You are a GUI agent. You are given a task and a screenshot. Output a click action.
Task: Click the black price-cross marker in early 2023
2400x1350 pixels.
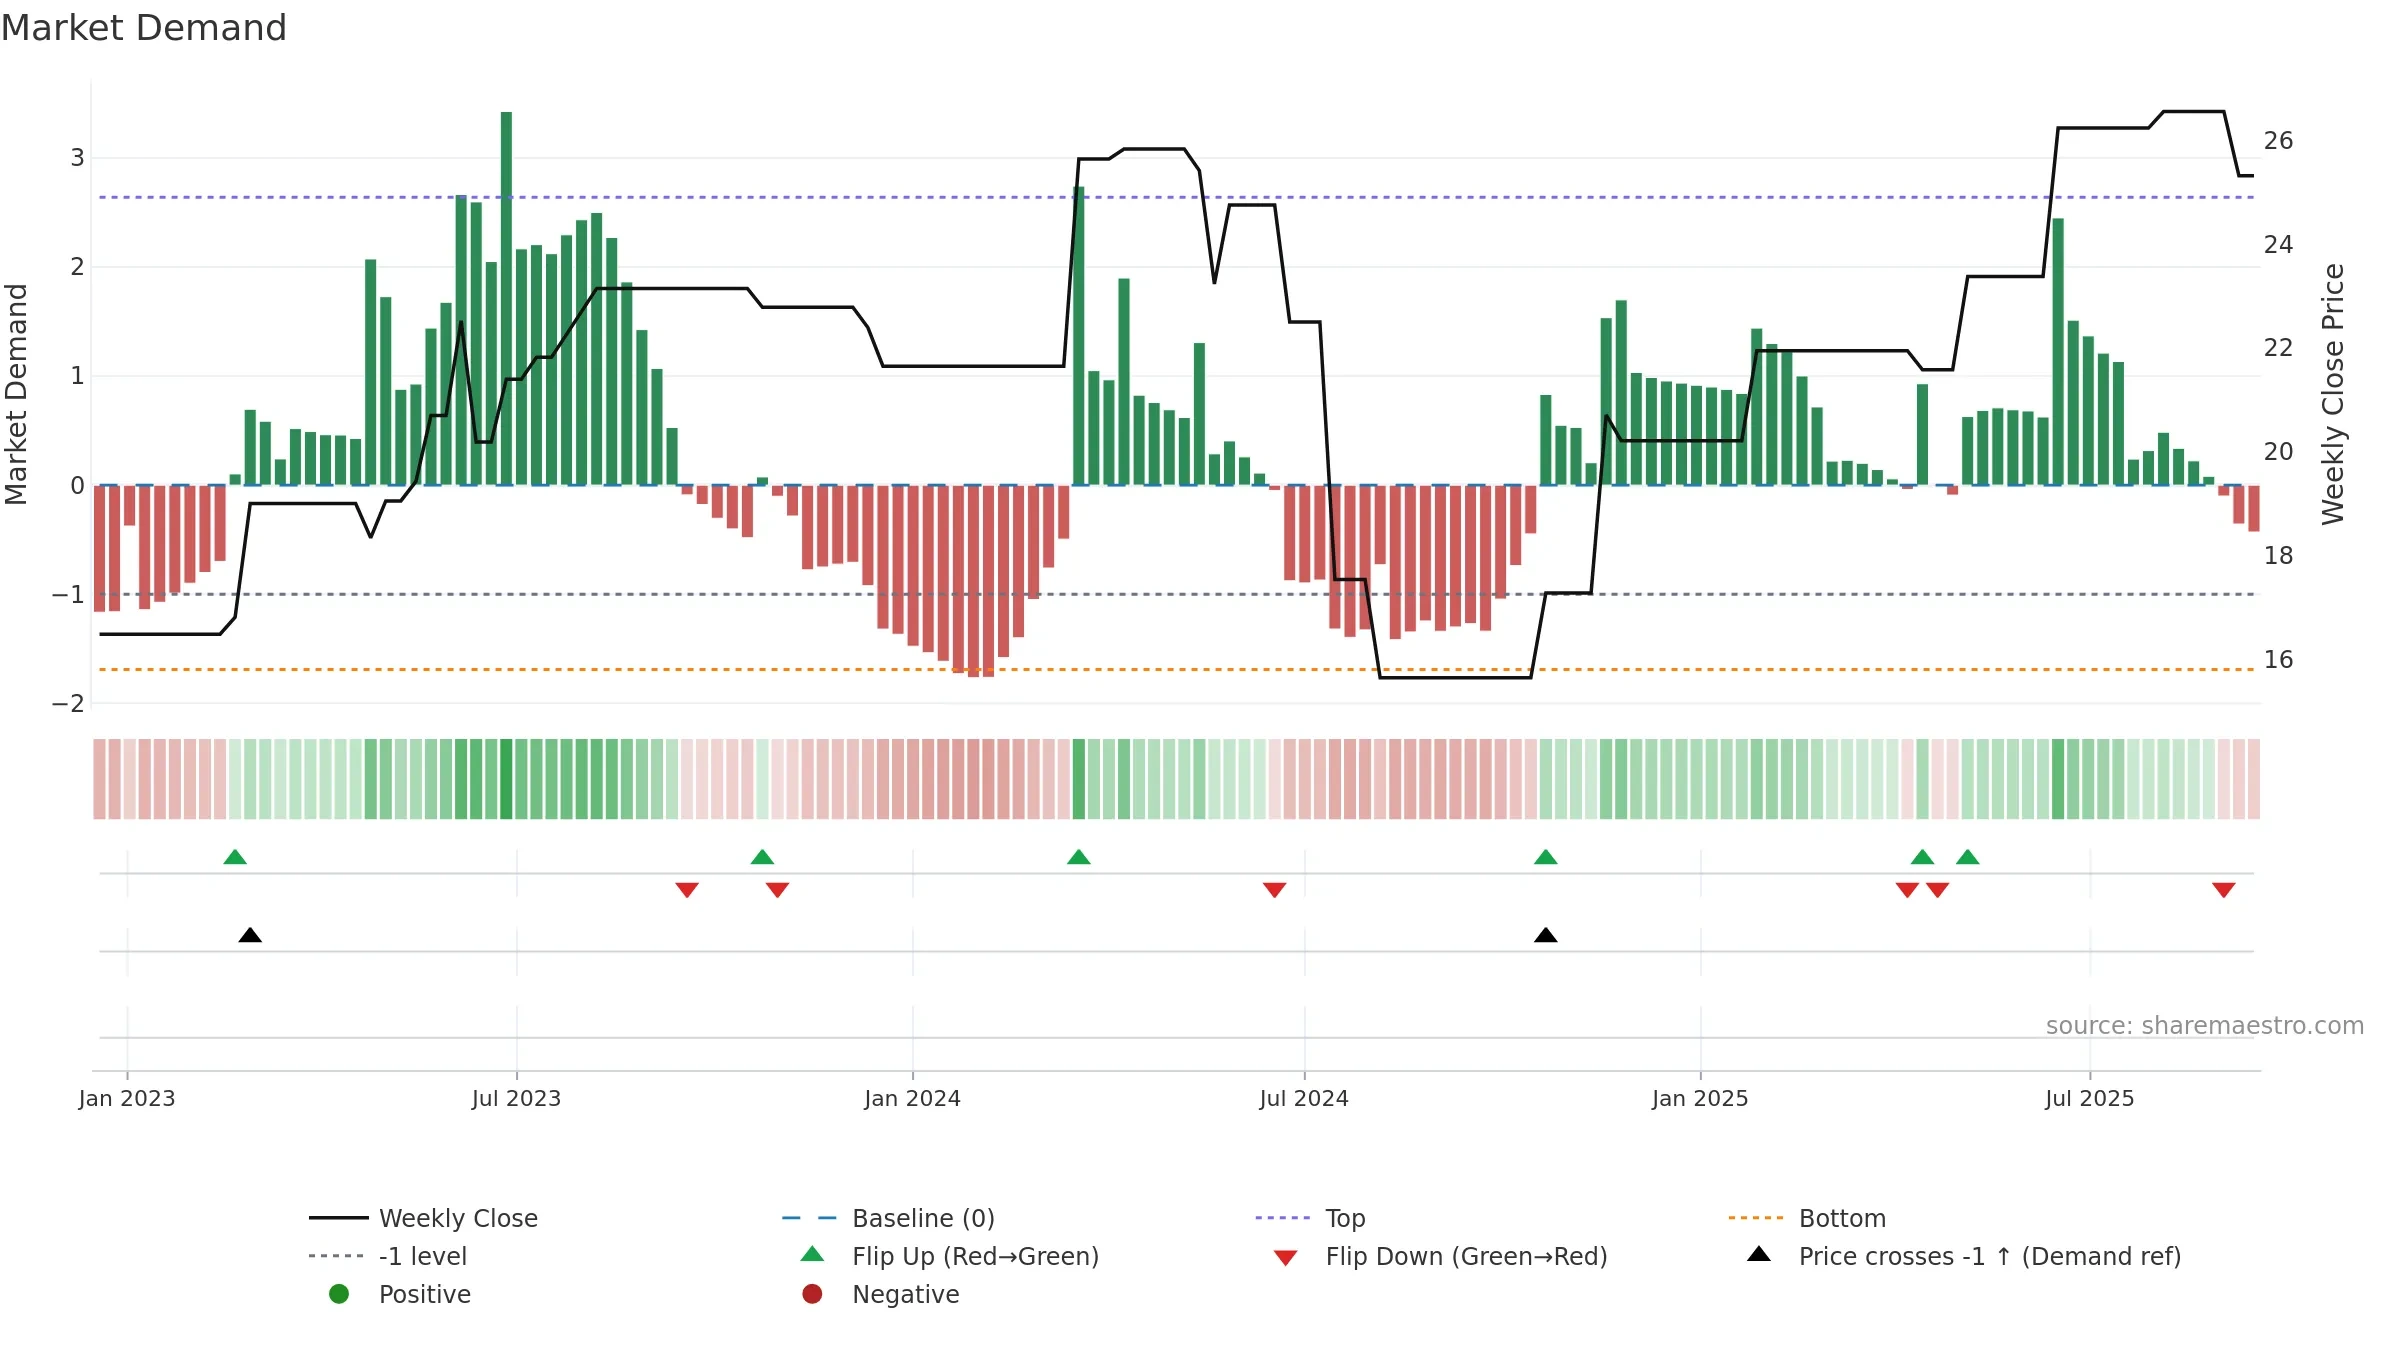click(x=250, y=935)
